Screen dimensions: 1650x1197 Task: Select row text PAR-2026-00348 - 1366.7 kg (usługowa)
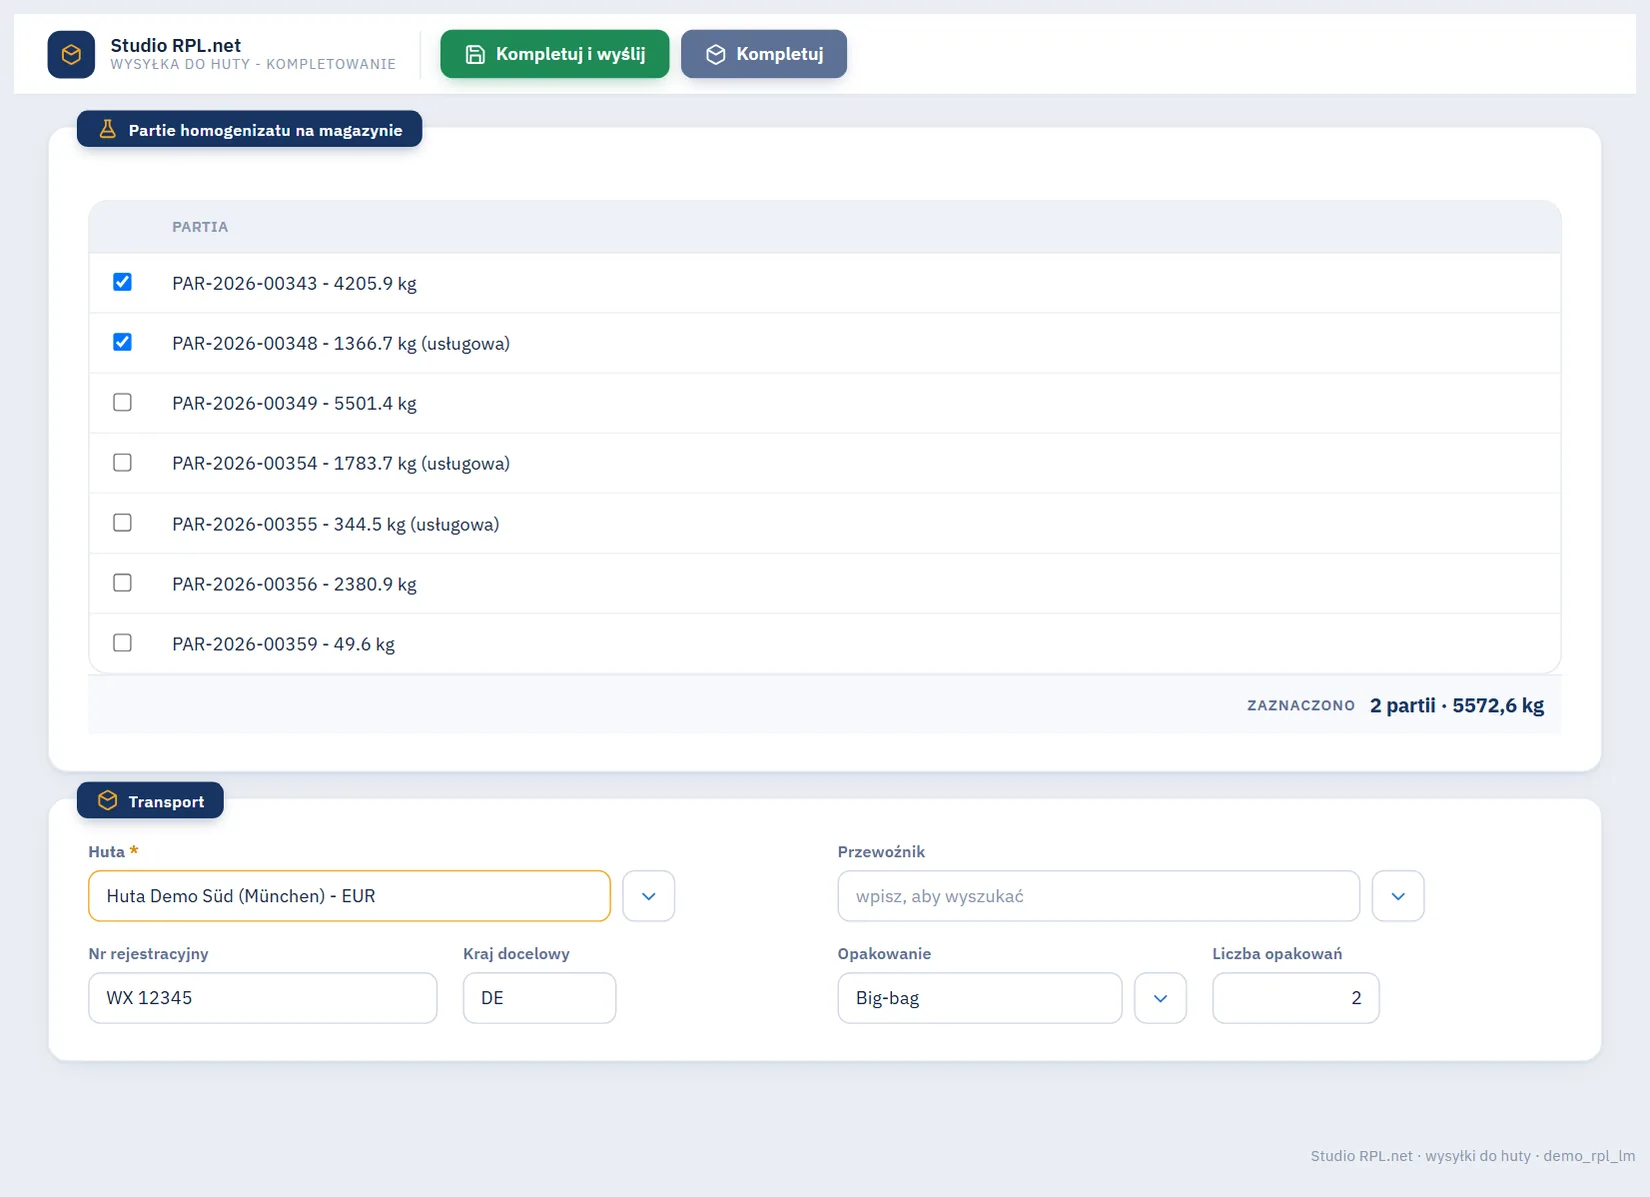point(341,343)
